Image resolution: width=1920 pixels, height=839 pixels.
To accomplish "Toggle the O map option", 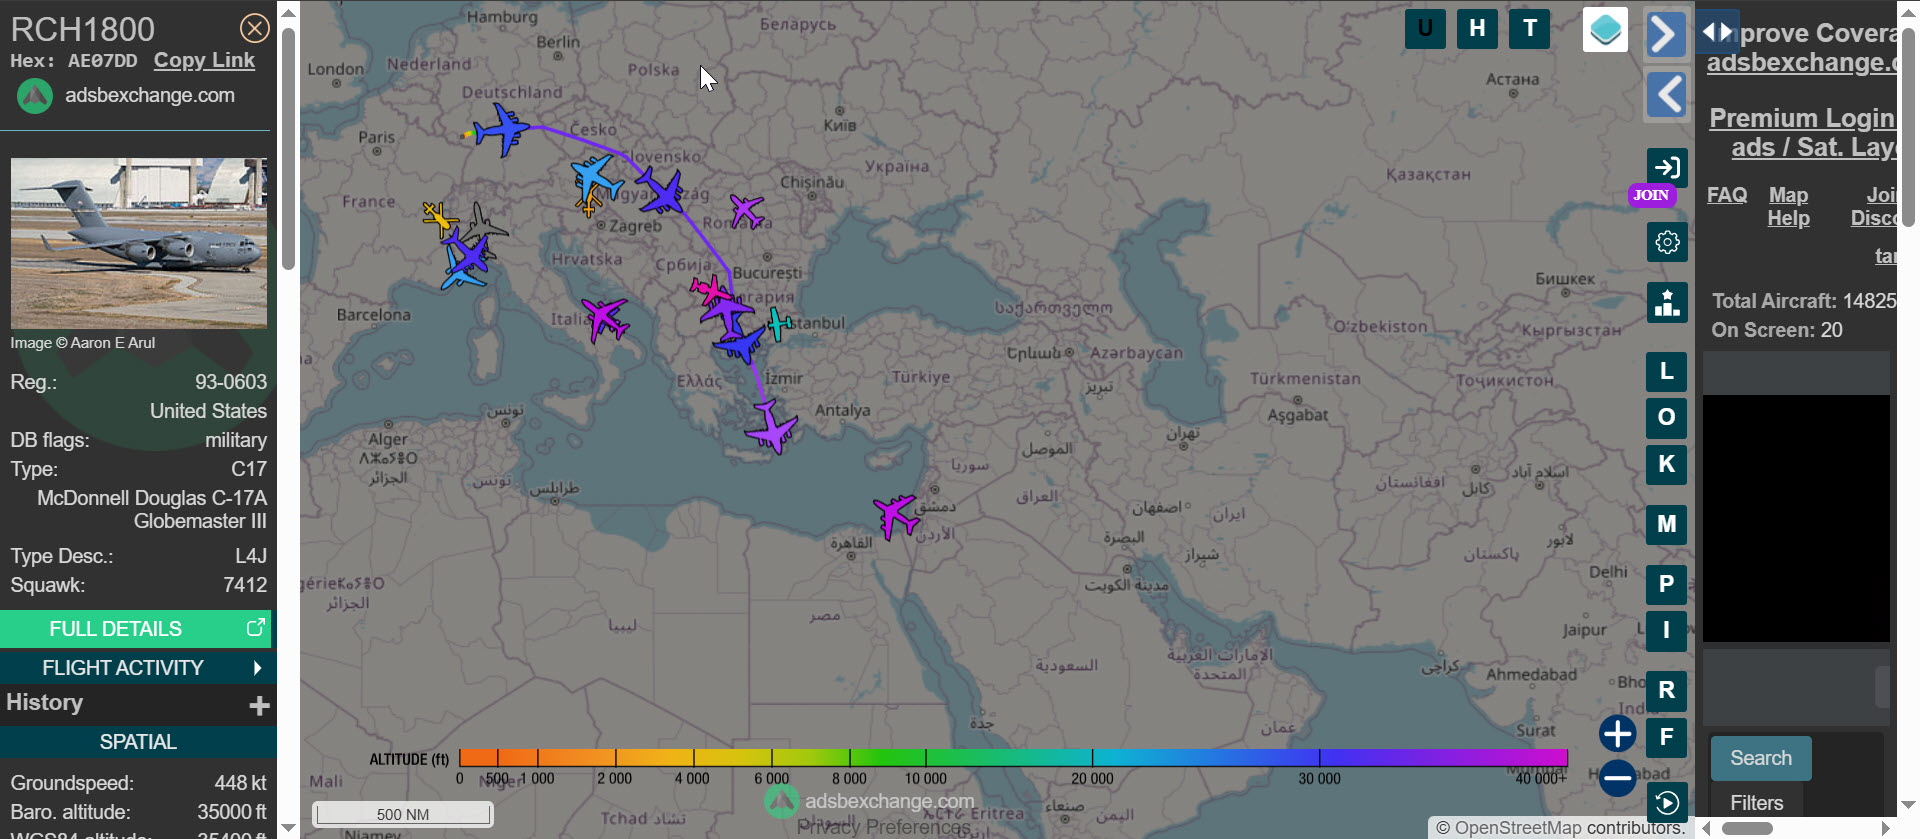I will coord(1667,418).
